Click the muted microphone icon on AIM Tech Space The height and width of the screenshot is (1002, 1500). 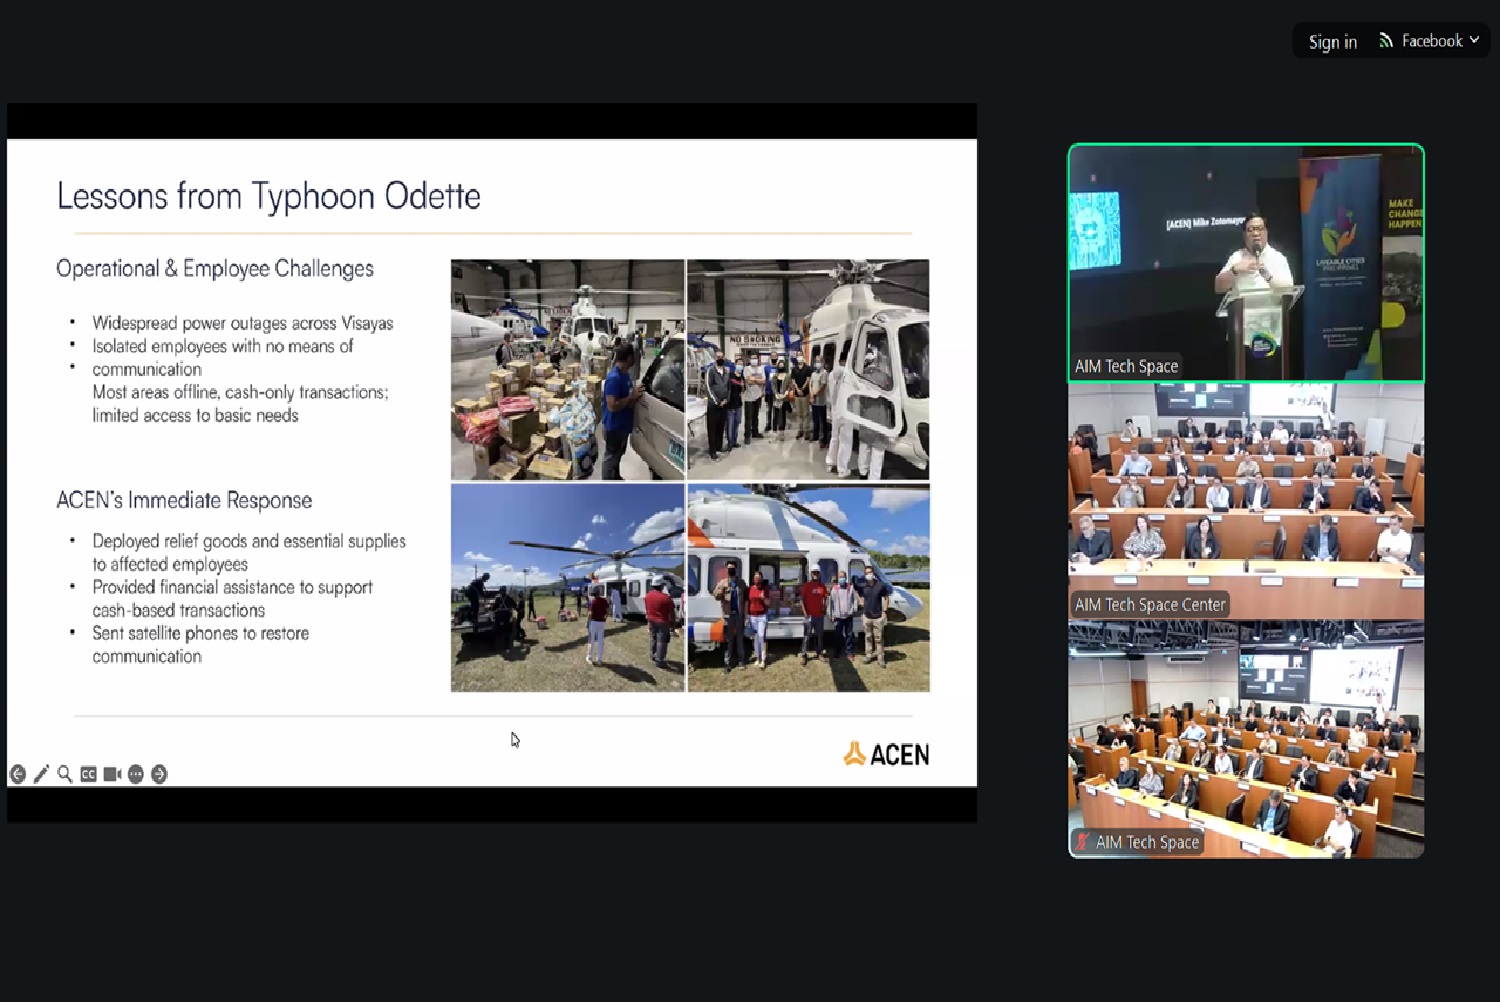(1082, 842)
